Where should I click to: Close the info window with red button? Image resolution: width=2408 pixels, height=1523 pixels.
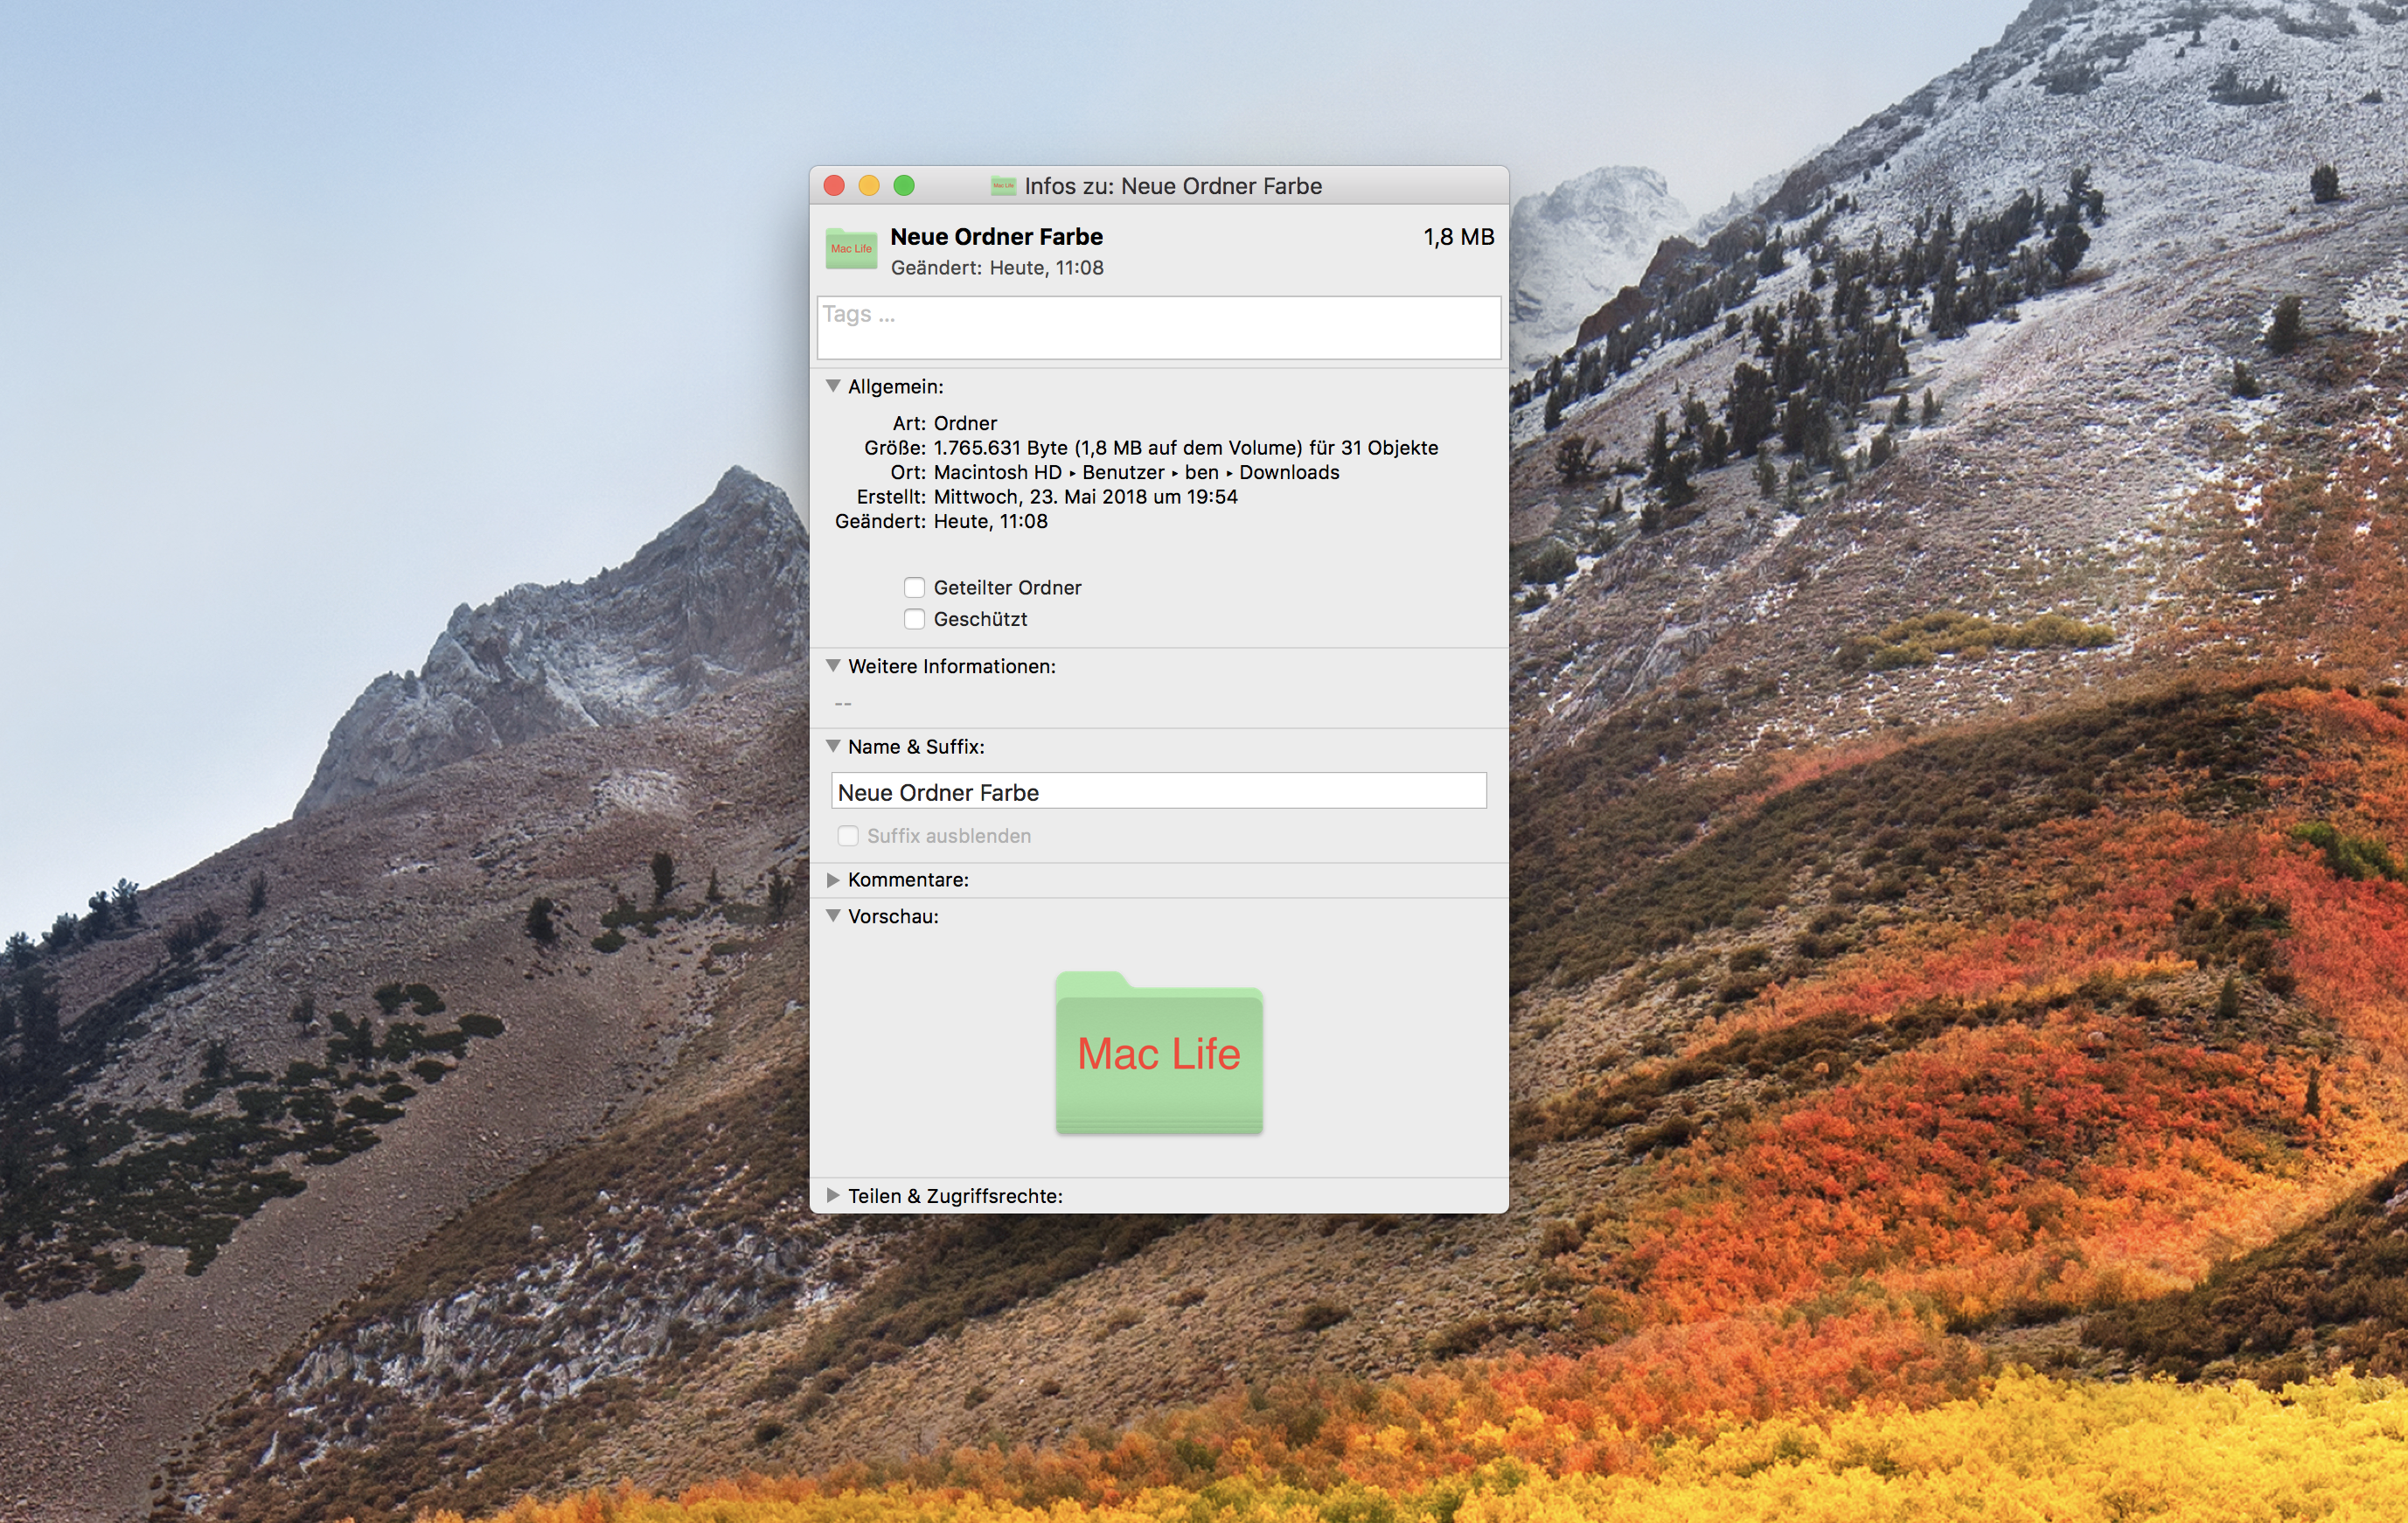(x=834, y=186)
